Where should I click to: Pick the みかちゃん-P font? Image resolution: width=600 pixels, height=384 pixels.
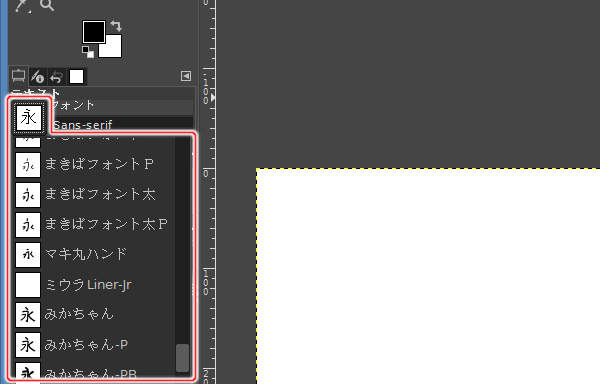[x=95, y=345]
